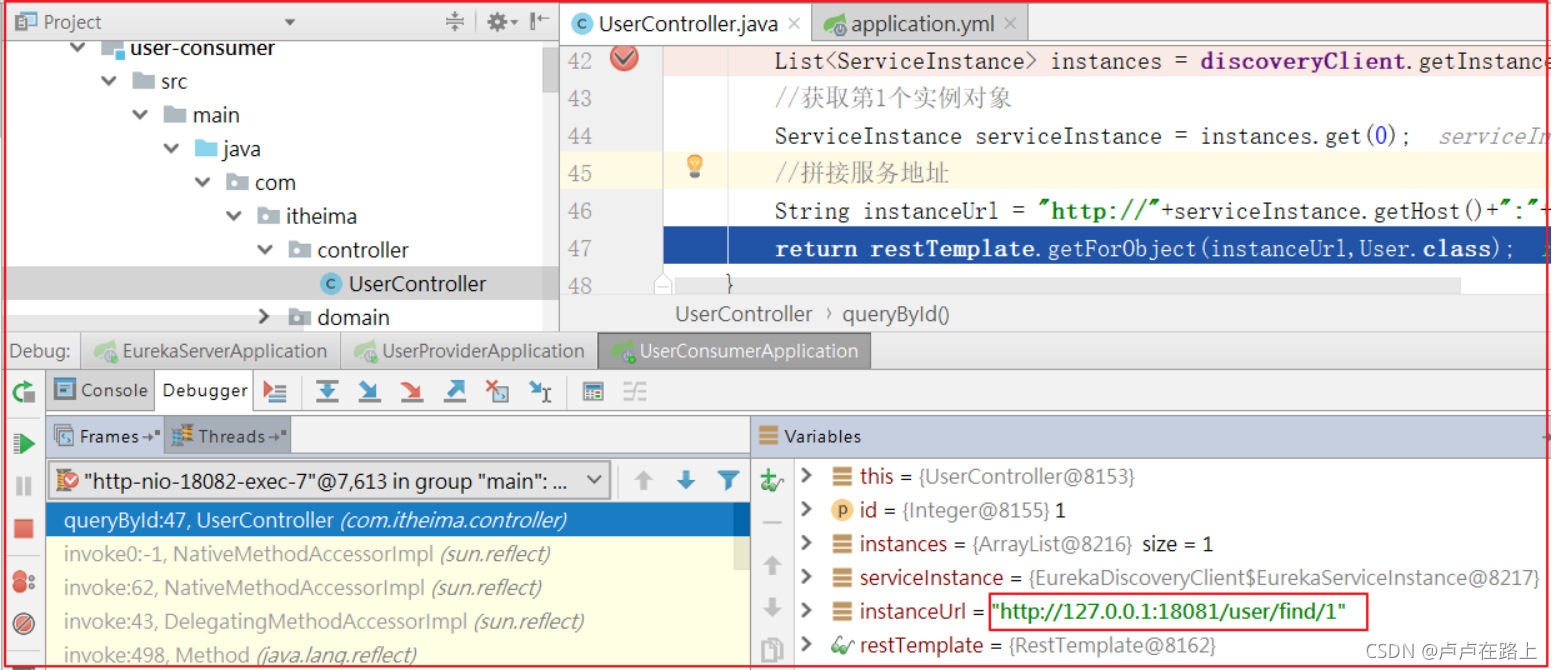Close the UserController.java tab
This screenshot has height=670, width=1552.
[x=795, y=24]
